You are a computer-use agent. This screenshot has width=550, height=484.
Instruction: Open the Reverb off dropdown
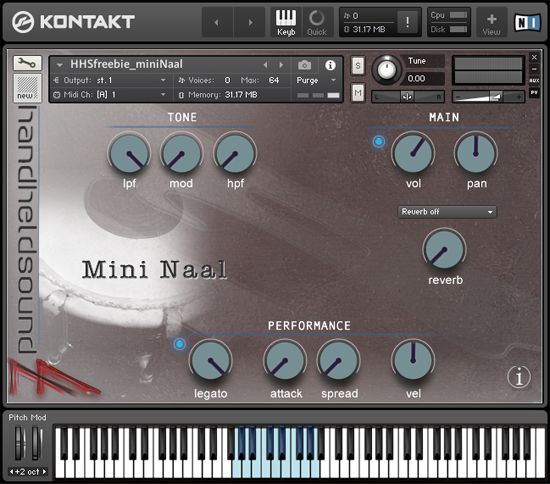click(x=447, y=212)
